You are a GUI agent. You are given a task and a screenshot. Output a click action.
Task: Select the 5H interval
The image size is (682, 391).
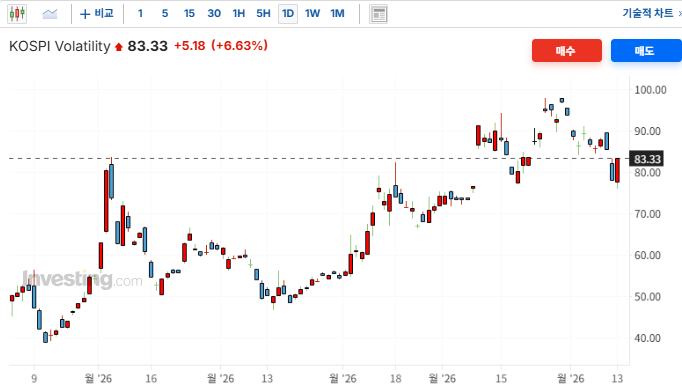(263, 13)
